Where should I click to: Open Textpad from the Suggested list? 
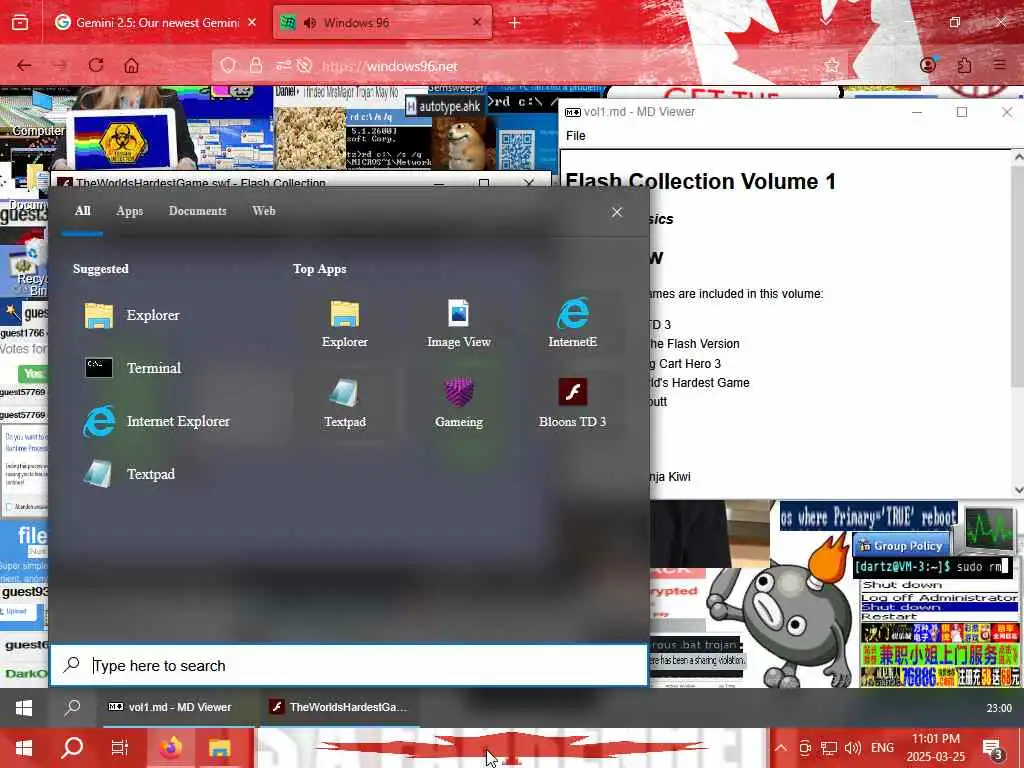click(130, 474)
